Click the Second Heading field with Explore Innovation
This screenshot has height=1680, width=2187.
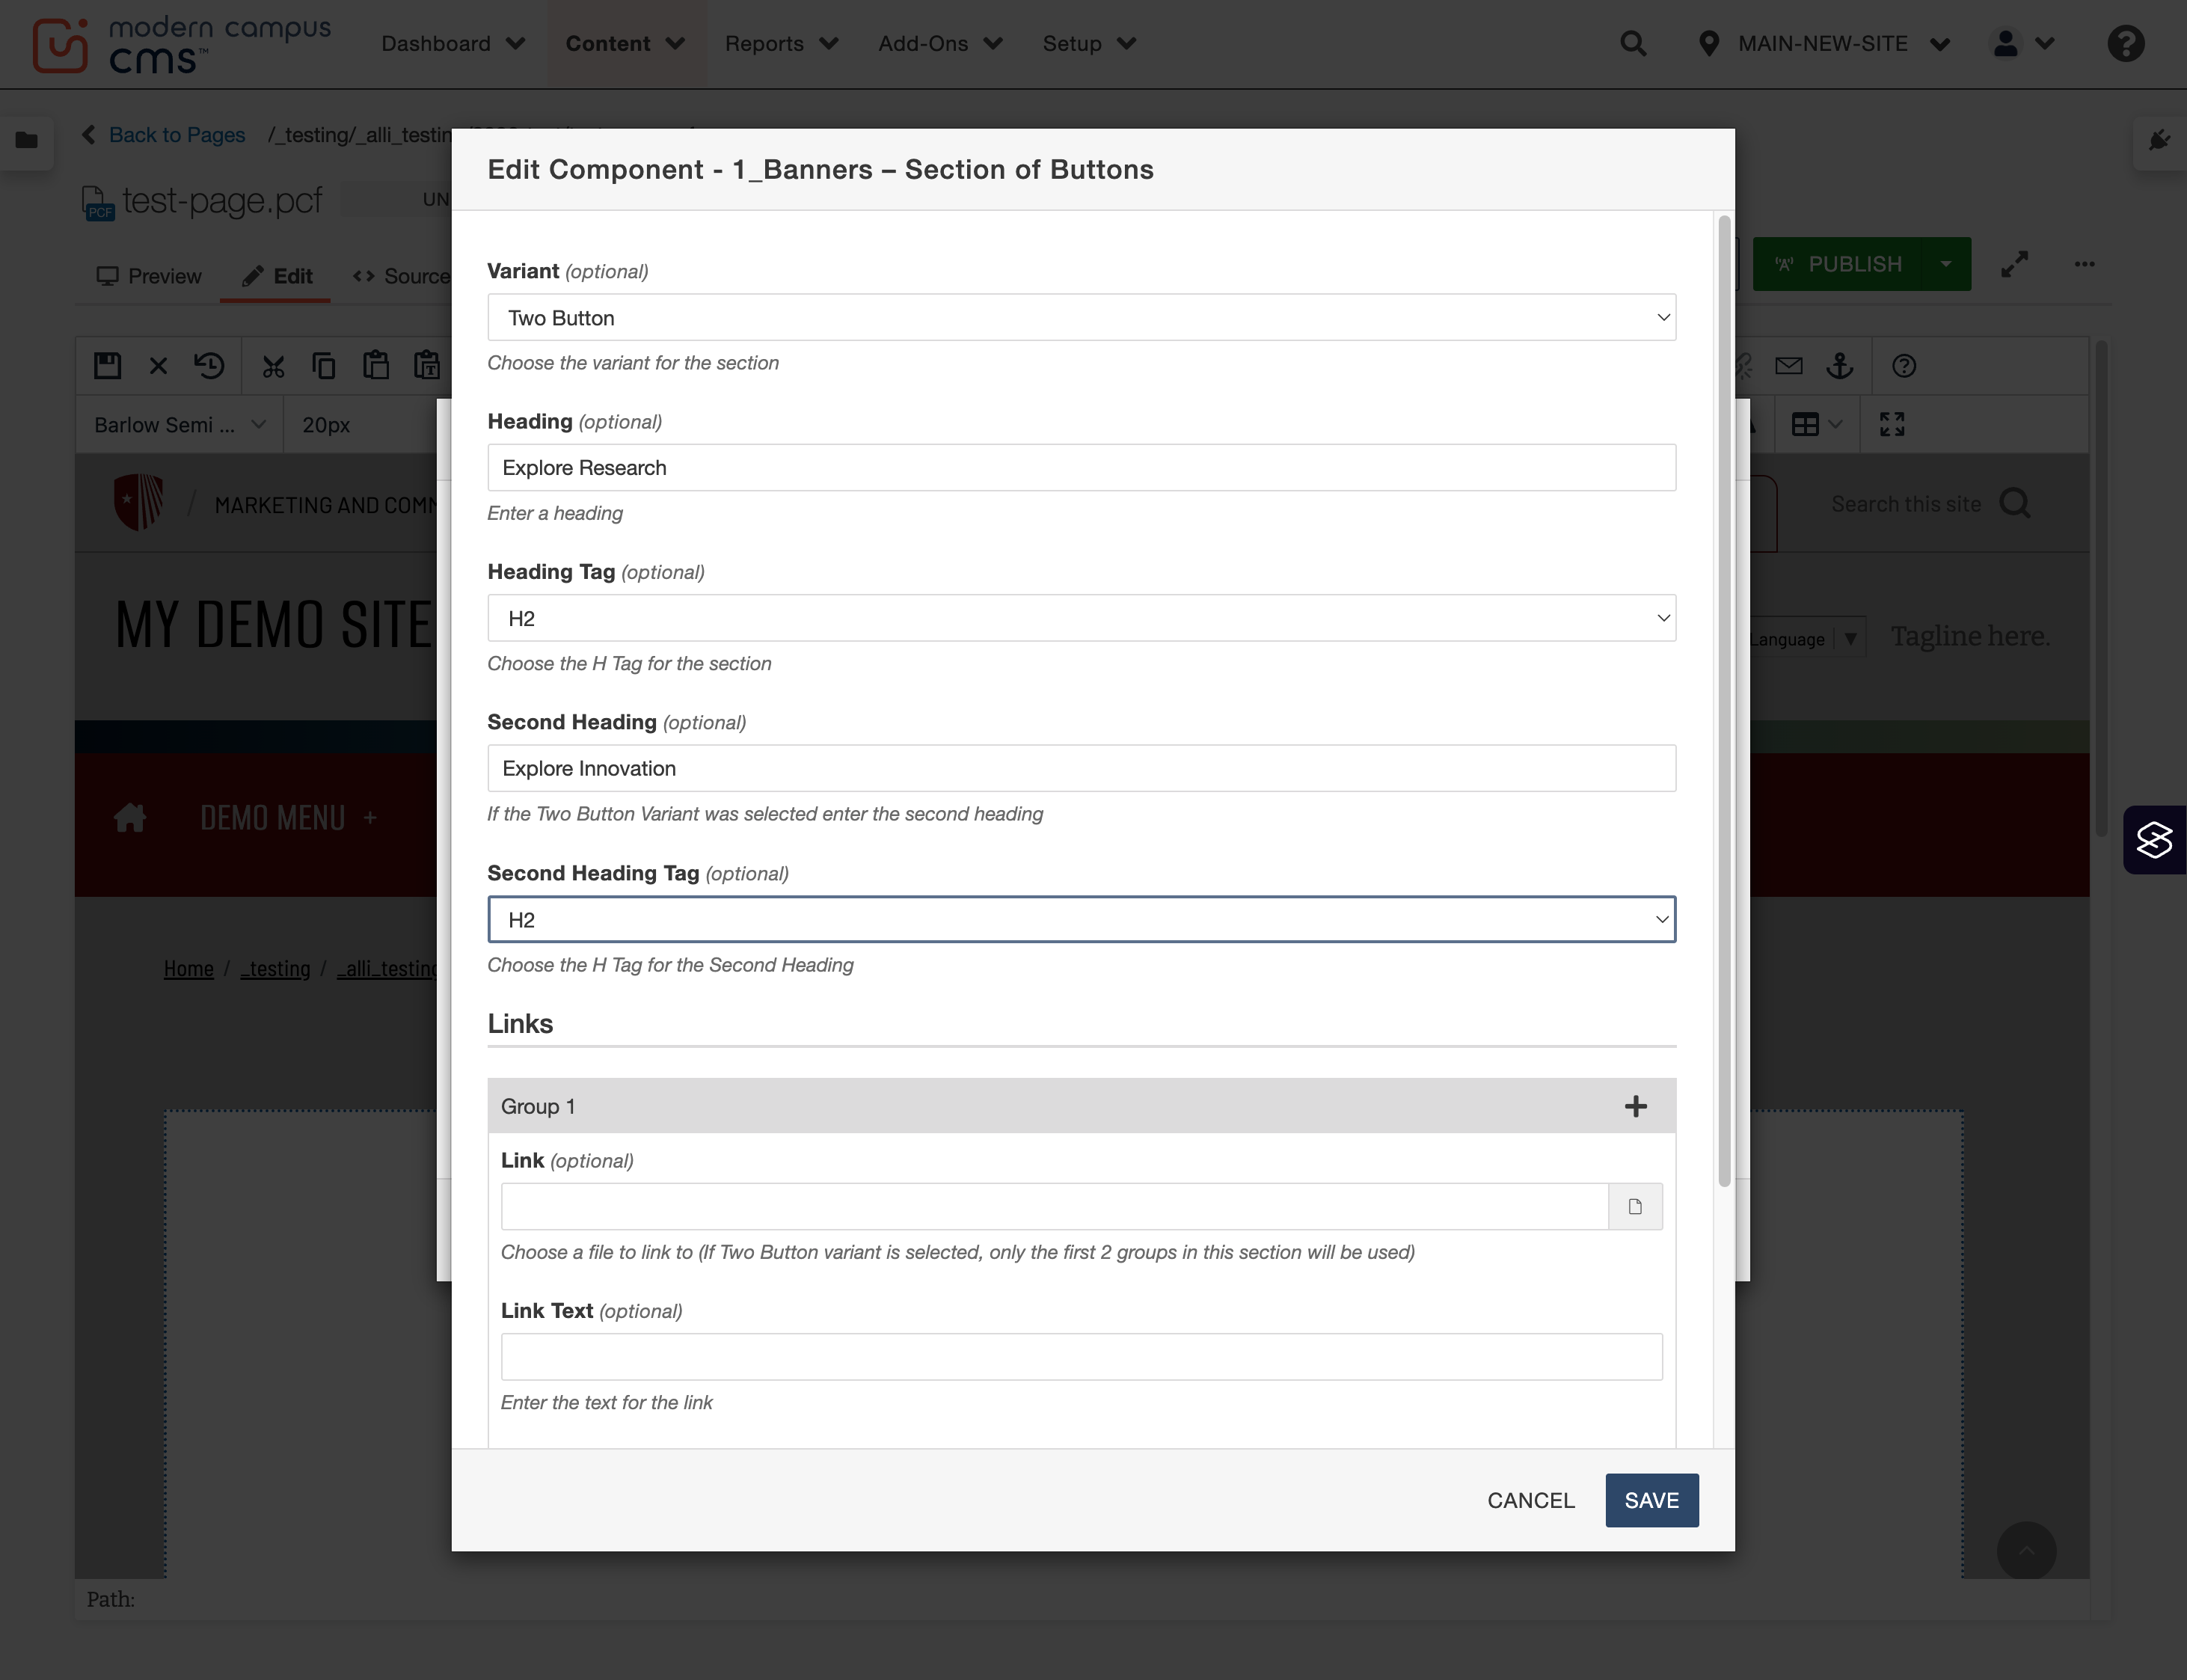point(1081,769)
